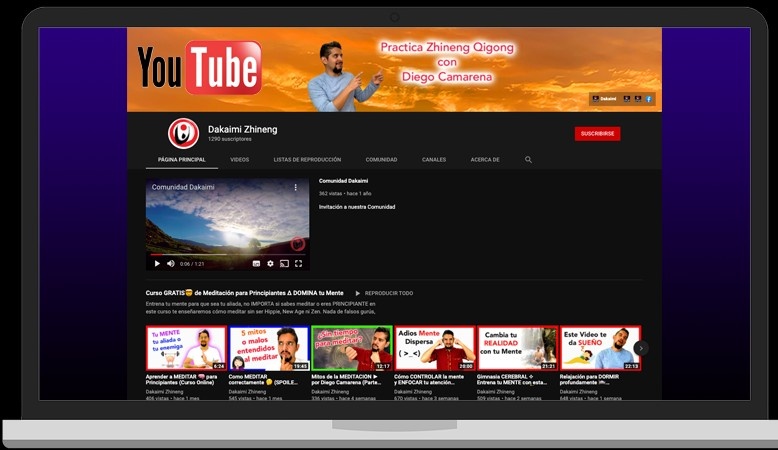Search the channel with the magnifier icon
The width and height of the screenshot is (778, 450).
point(528,160)
